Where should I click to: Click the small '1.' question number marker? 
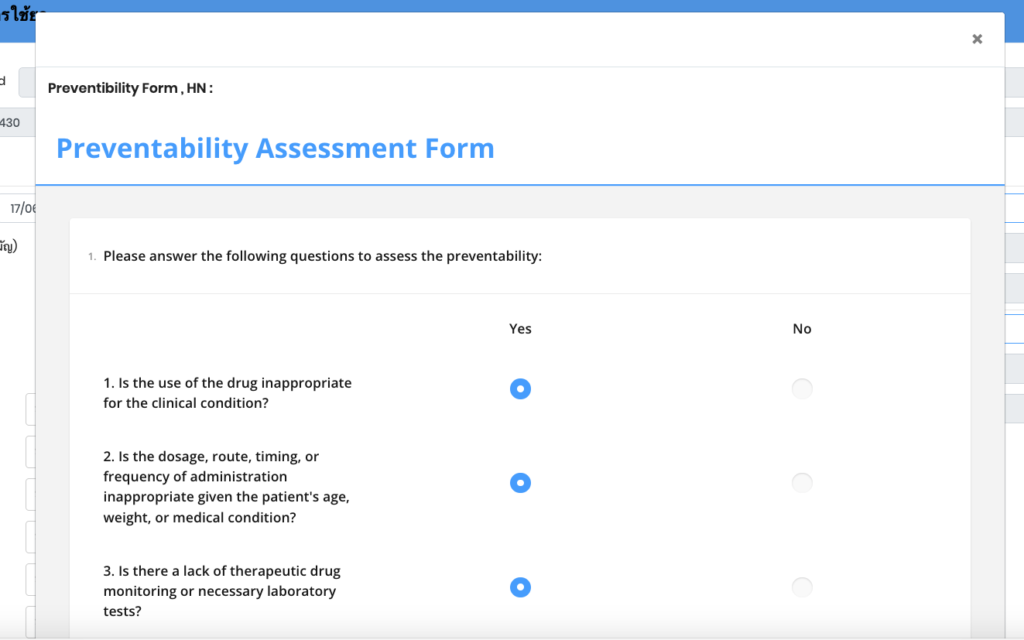point(92,257)
